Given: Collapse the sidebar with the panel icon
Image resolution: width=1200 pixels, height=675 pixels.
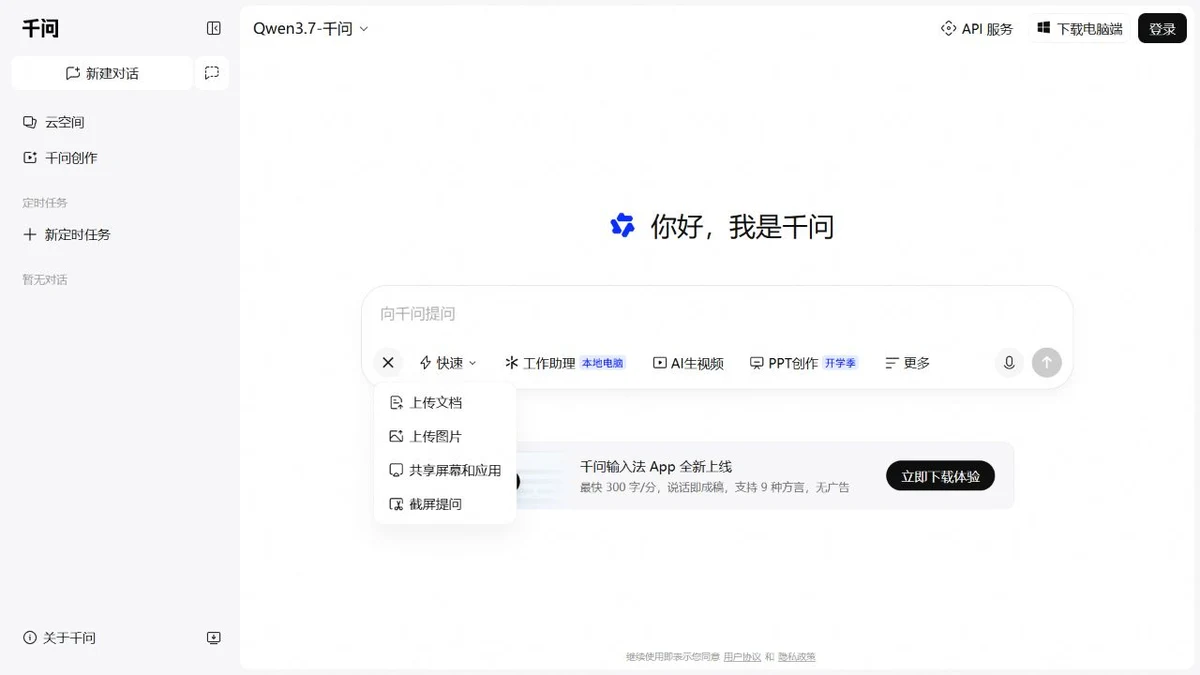Looking at the screenshot, I should click(x=213, y=29).
